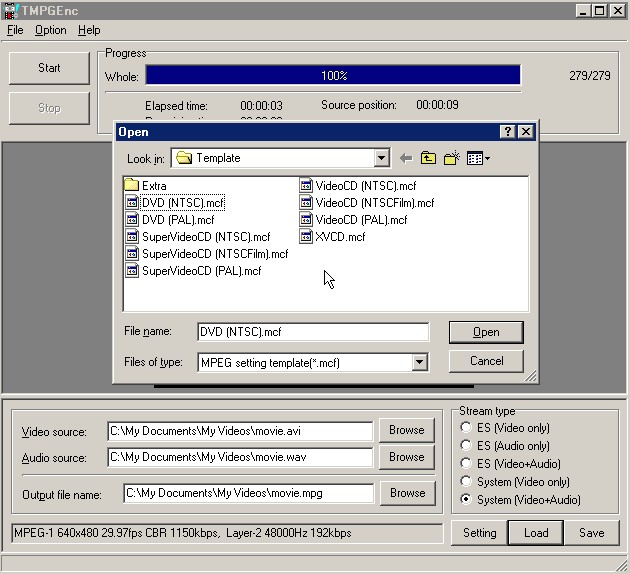Viewport: 630px width, 574px height.
Task: Click VideoCD (PAL).mcf file icon
Action: pyautogui.click(x=306, y=219)
